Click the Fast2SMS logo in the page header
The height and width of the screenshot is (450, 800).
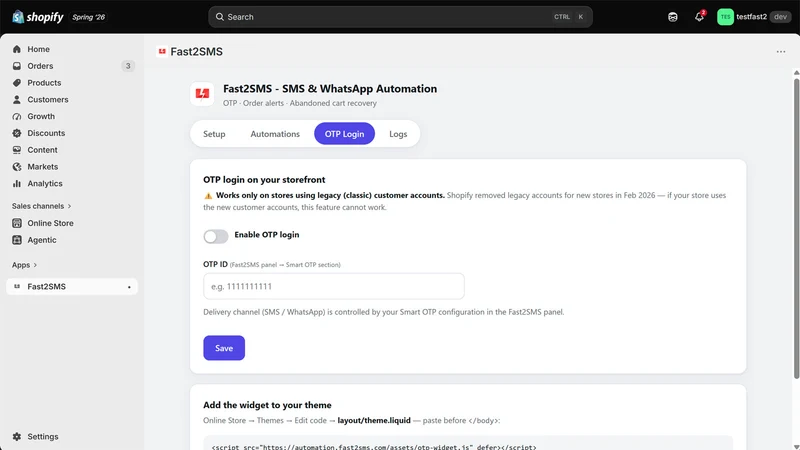(x=162, y=51)
